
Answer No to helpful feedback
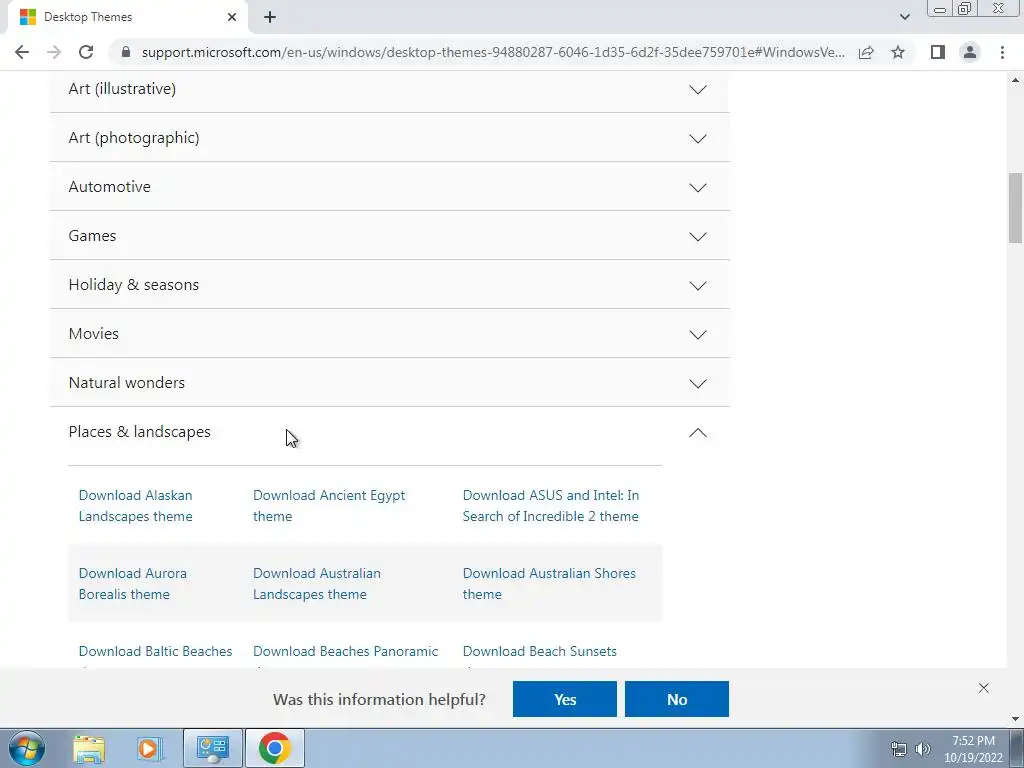(x=677, y=699)
